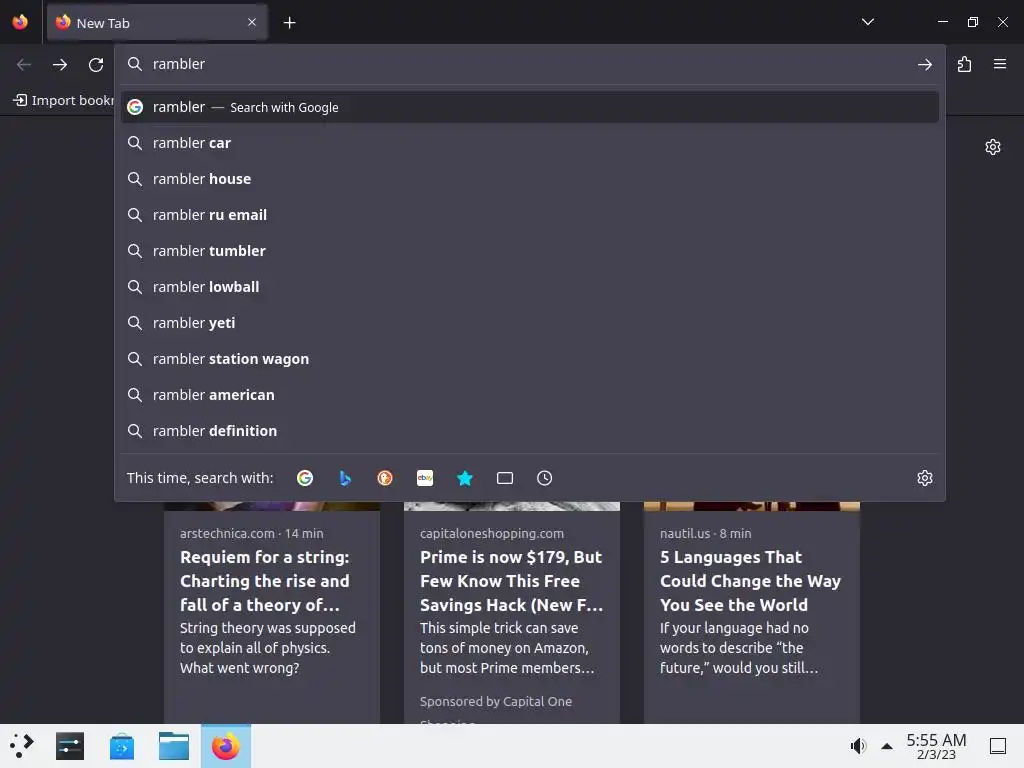Search this time with eBay icon
Viewport: 1024px width, 768px height.
click(x=425, y=478)
